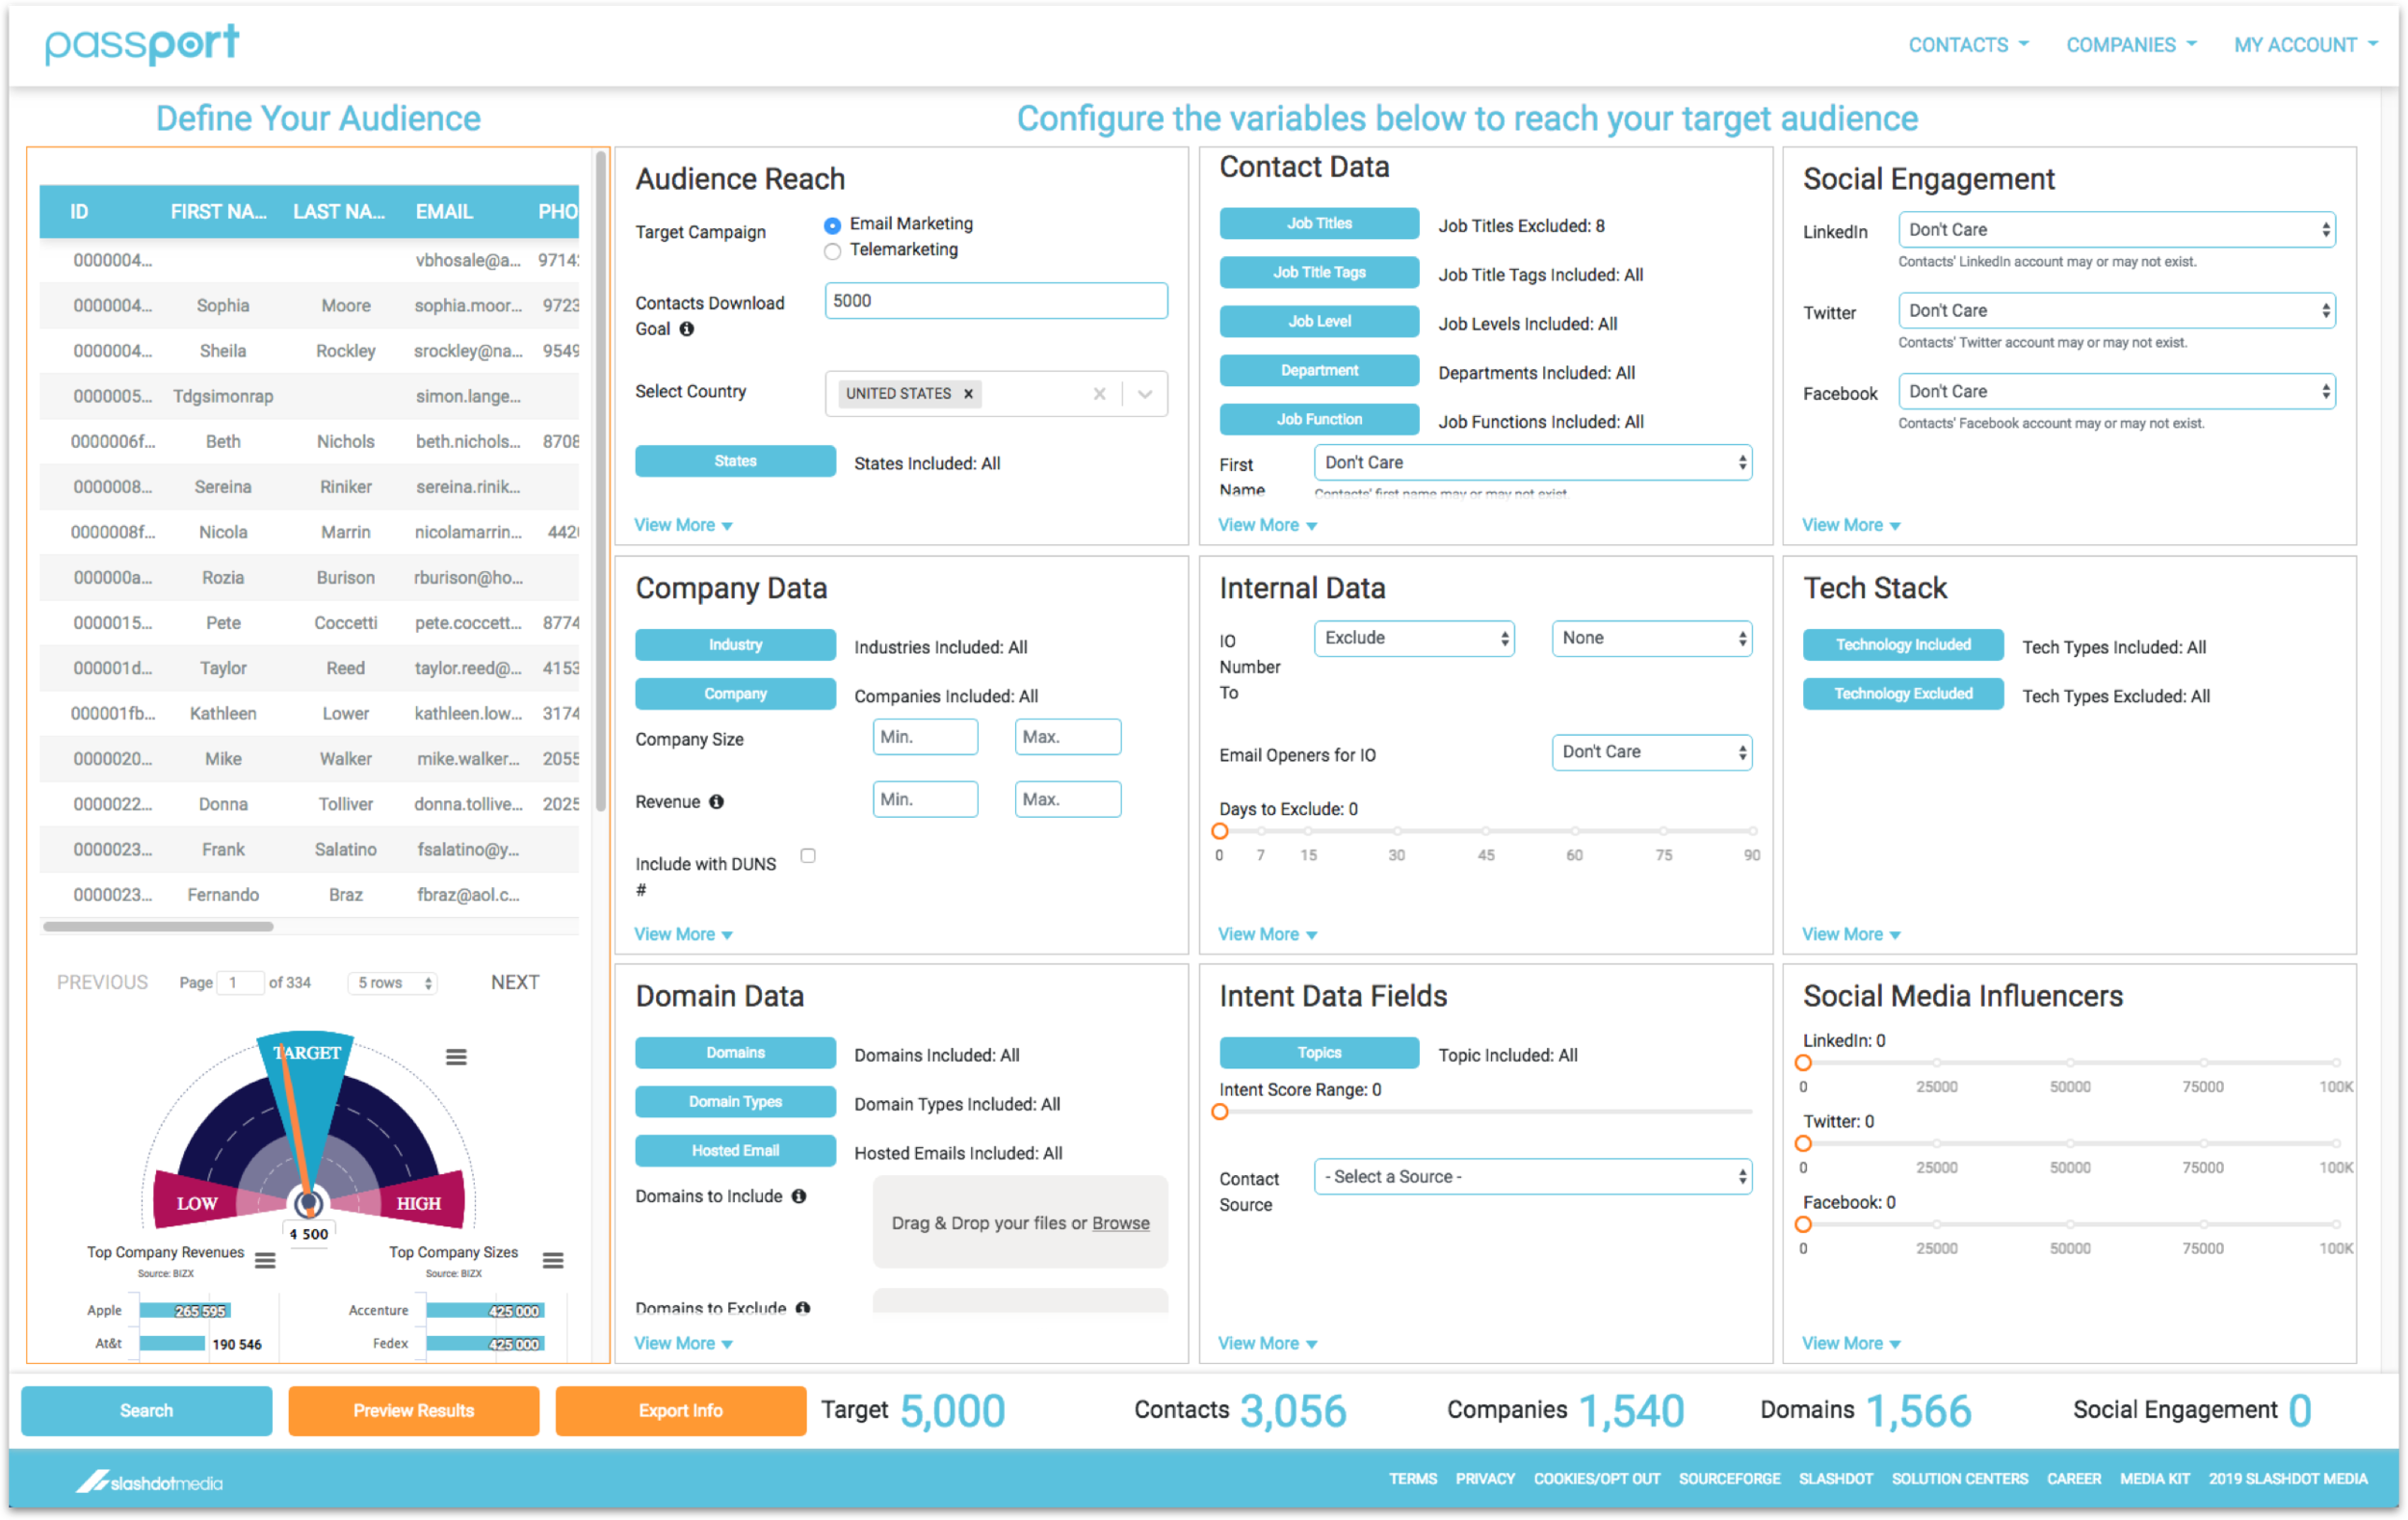This screenshot has height=1520, width=2408.
Task: Open the PRIVACY footer link
Action: tap(1485, 1479)
